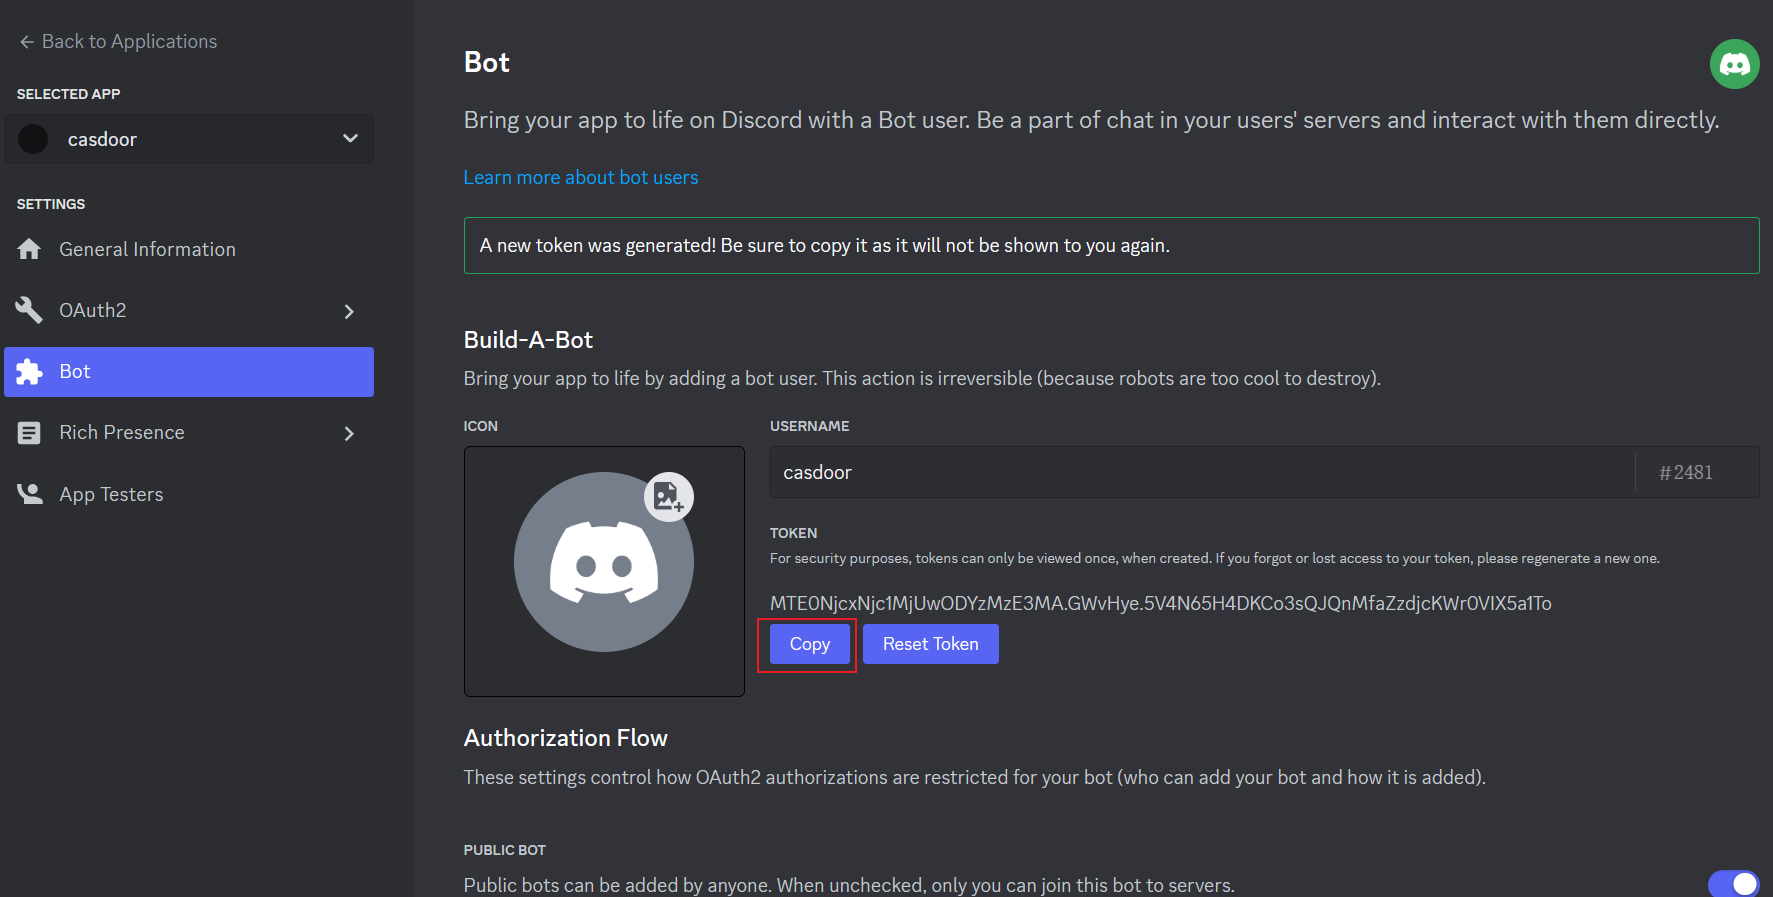Select the Bot puzzle piece icon
The width and height of the screenshot is (1773, 897).
29,371
